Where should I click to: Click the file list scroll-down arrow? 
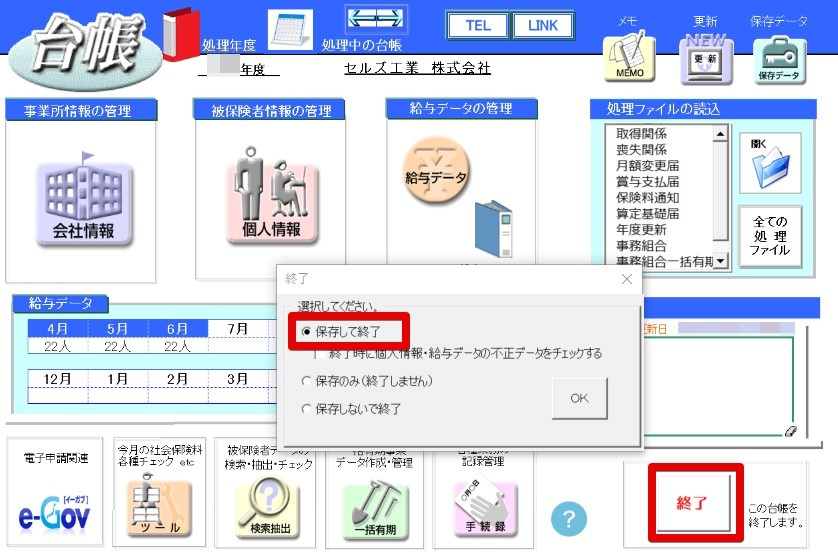[721, 261]
